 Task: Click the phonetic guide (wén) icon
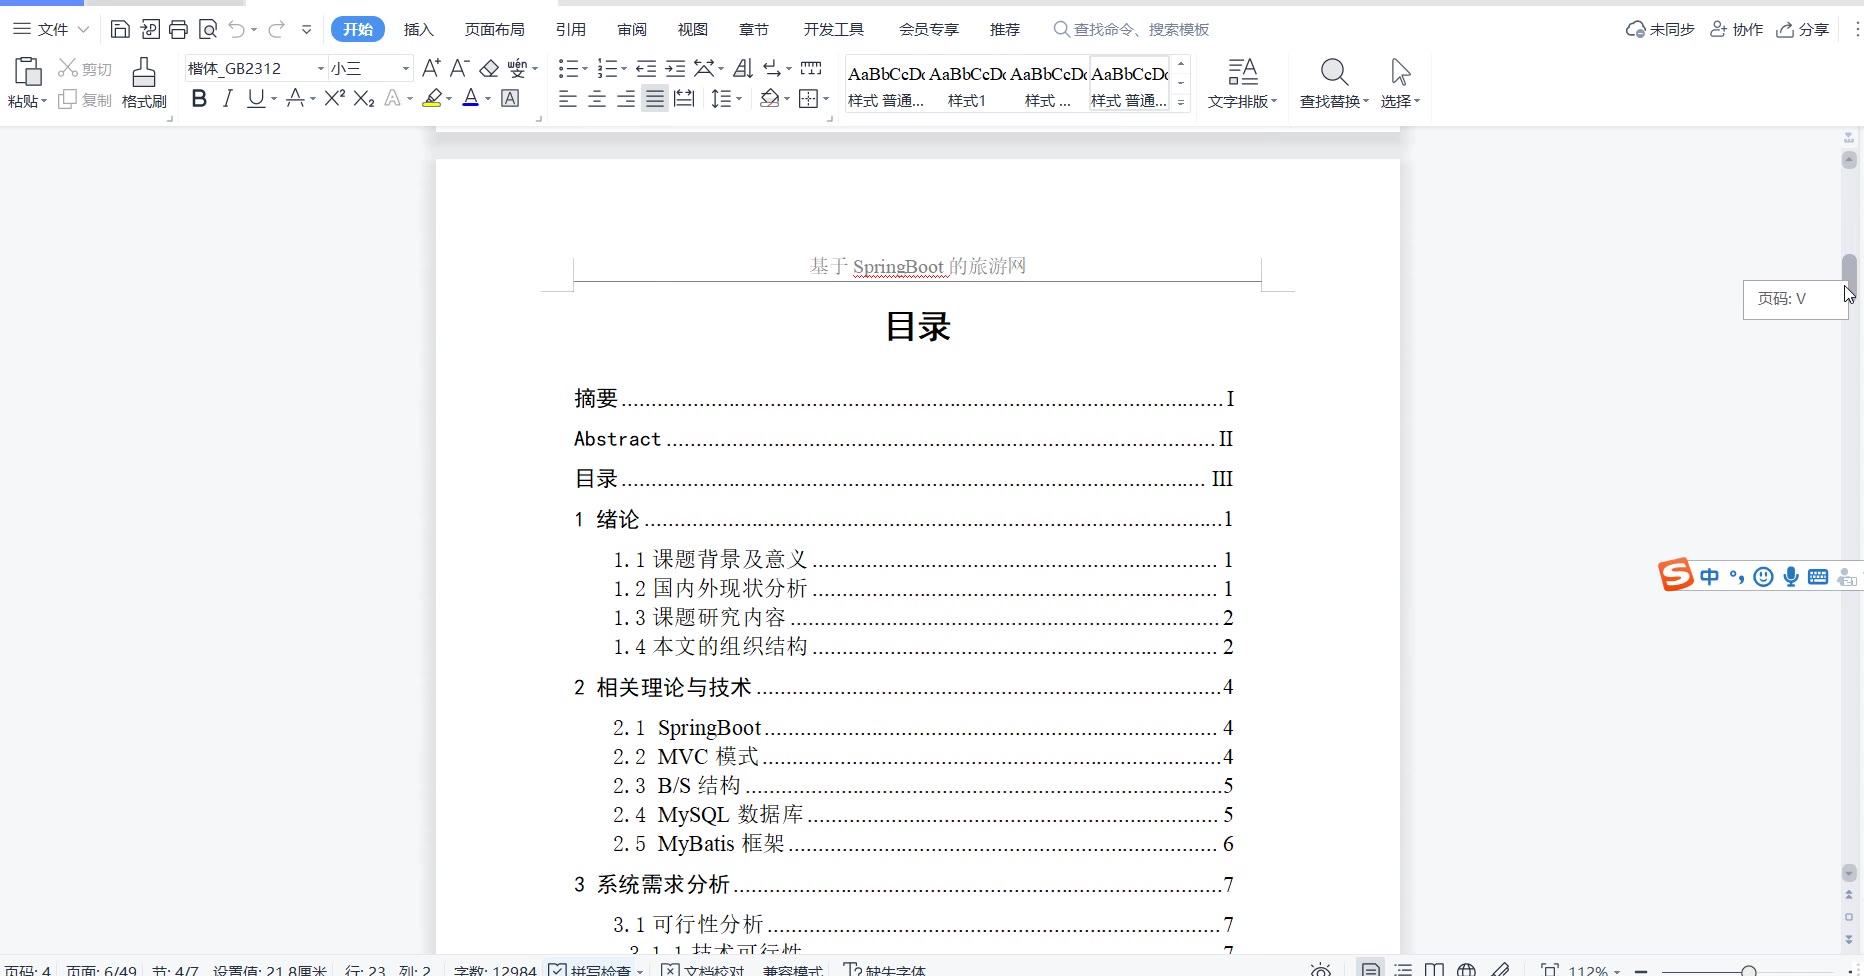click(517, 68)
